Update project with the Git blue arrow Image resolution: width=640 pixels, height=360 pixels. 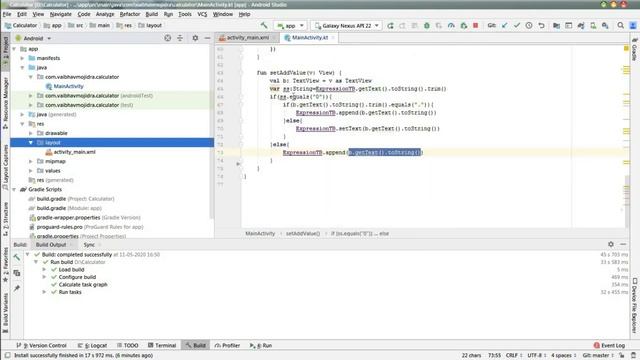click(505, 25)
